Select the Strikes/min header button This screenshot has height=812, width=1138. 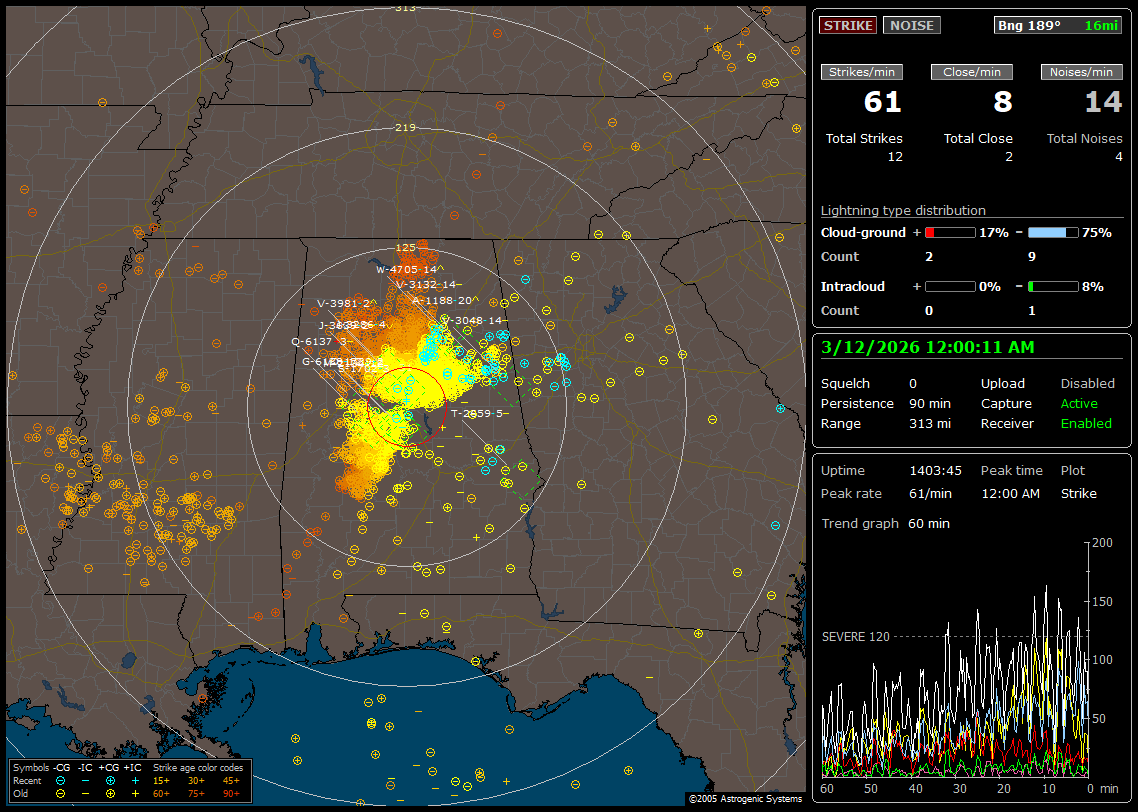(x=861, y=72)
